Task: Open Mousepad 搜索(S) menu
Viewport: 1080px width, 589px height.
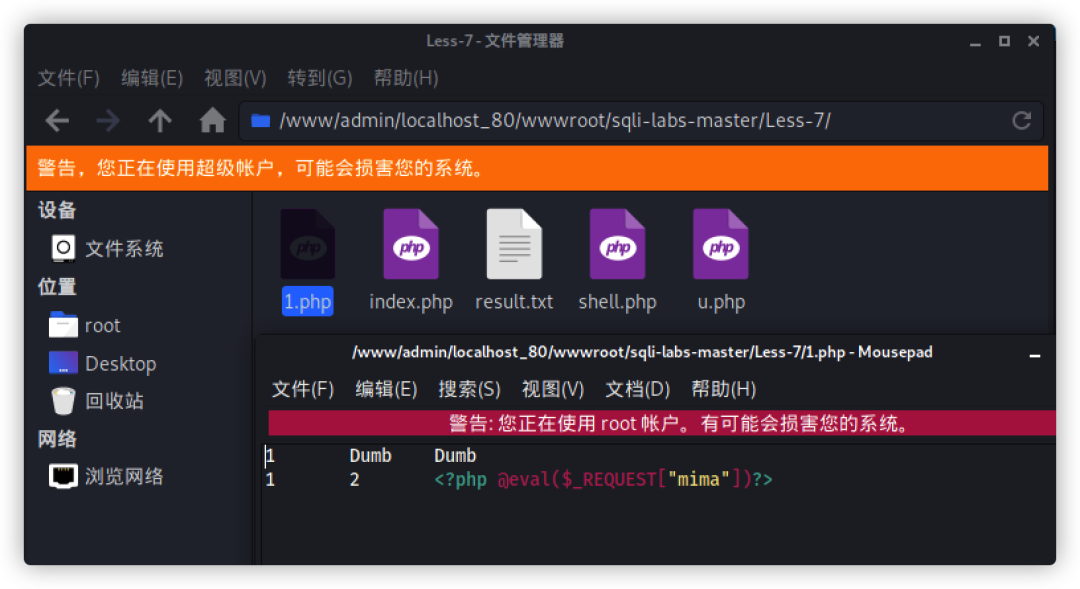Action: pyautogui.click(x=469, y=389)
